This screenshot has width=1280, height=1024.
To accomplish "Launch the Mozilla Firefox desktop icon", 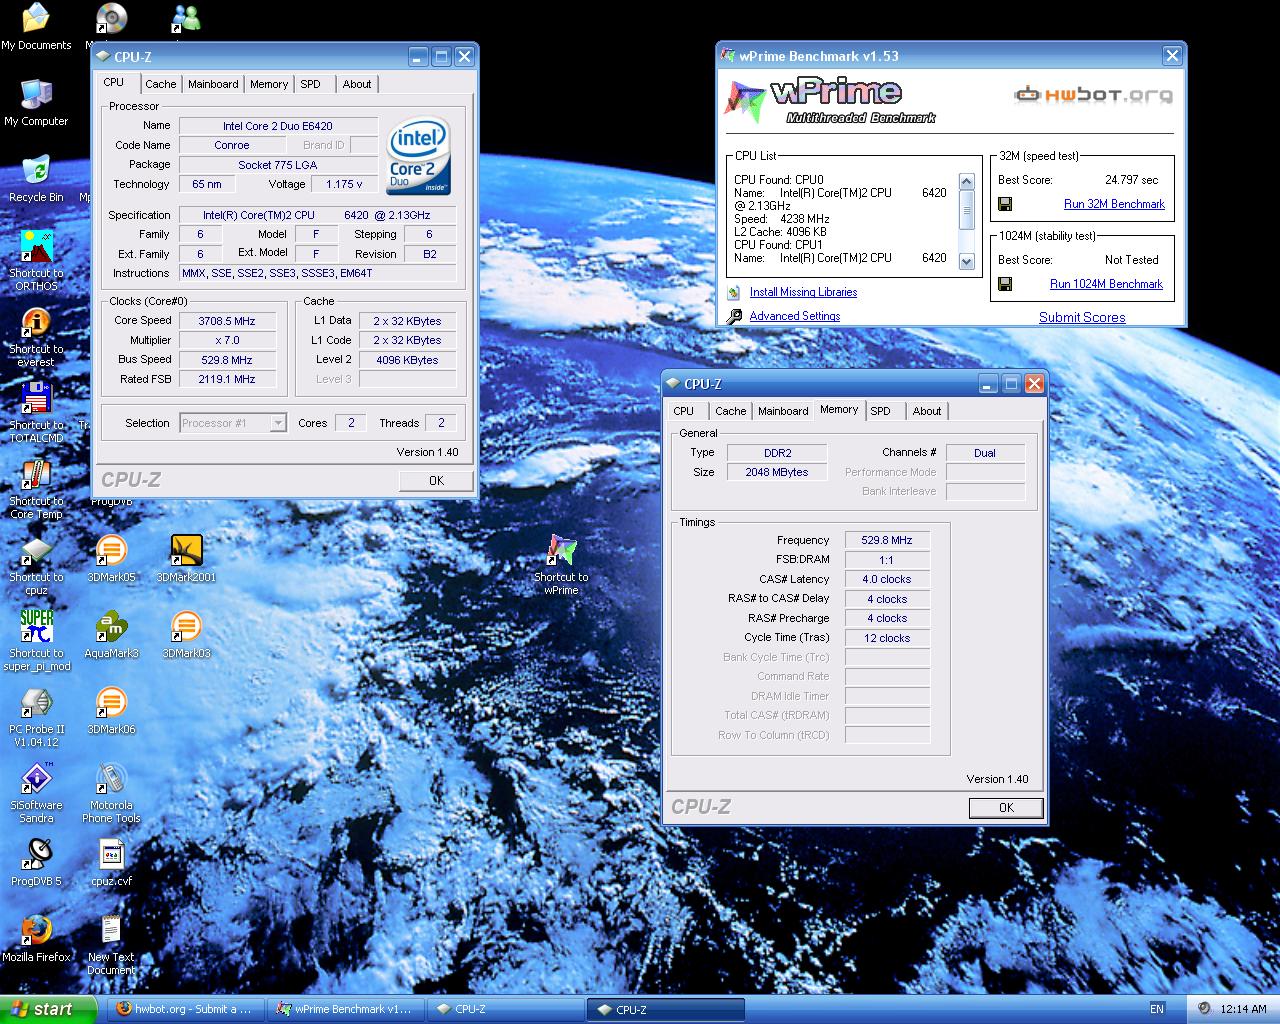I will coord(36,939).
